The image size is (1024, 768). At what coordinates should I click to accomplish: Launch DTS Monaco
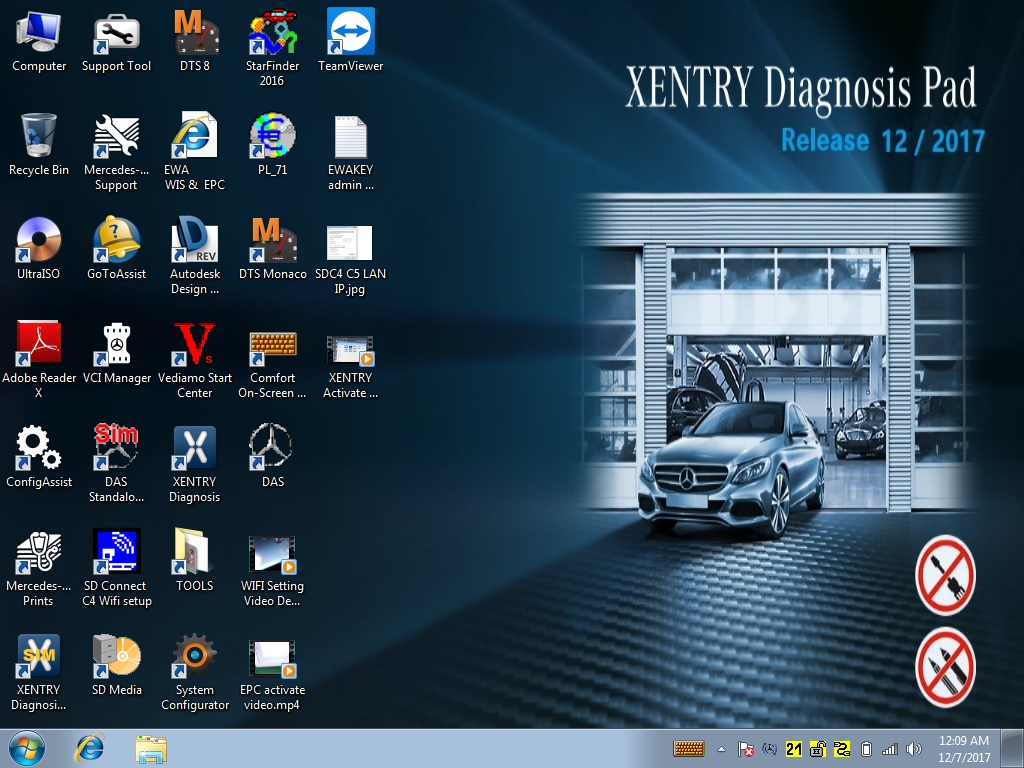click(x=272, y=248)
